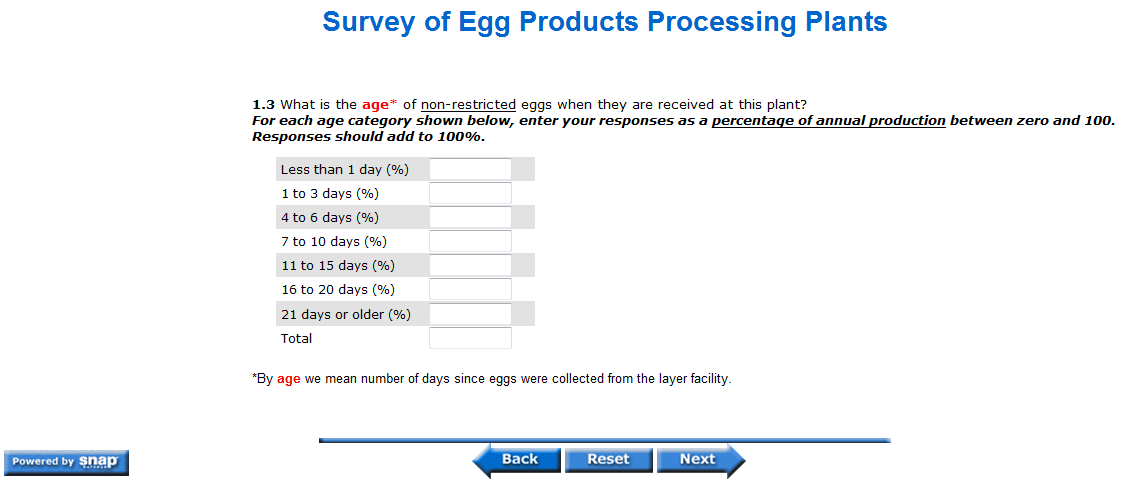
Task: Select the 21 days or older field
Action: [470, 314]
